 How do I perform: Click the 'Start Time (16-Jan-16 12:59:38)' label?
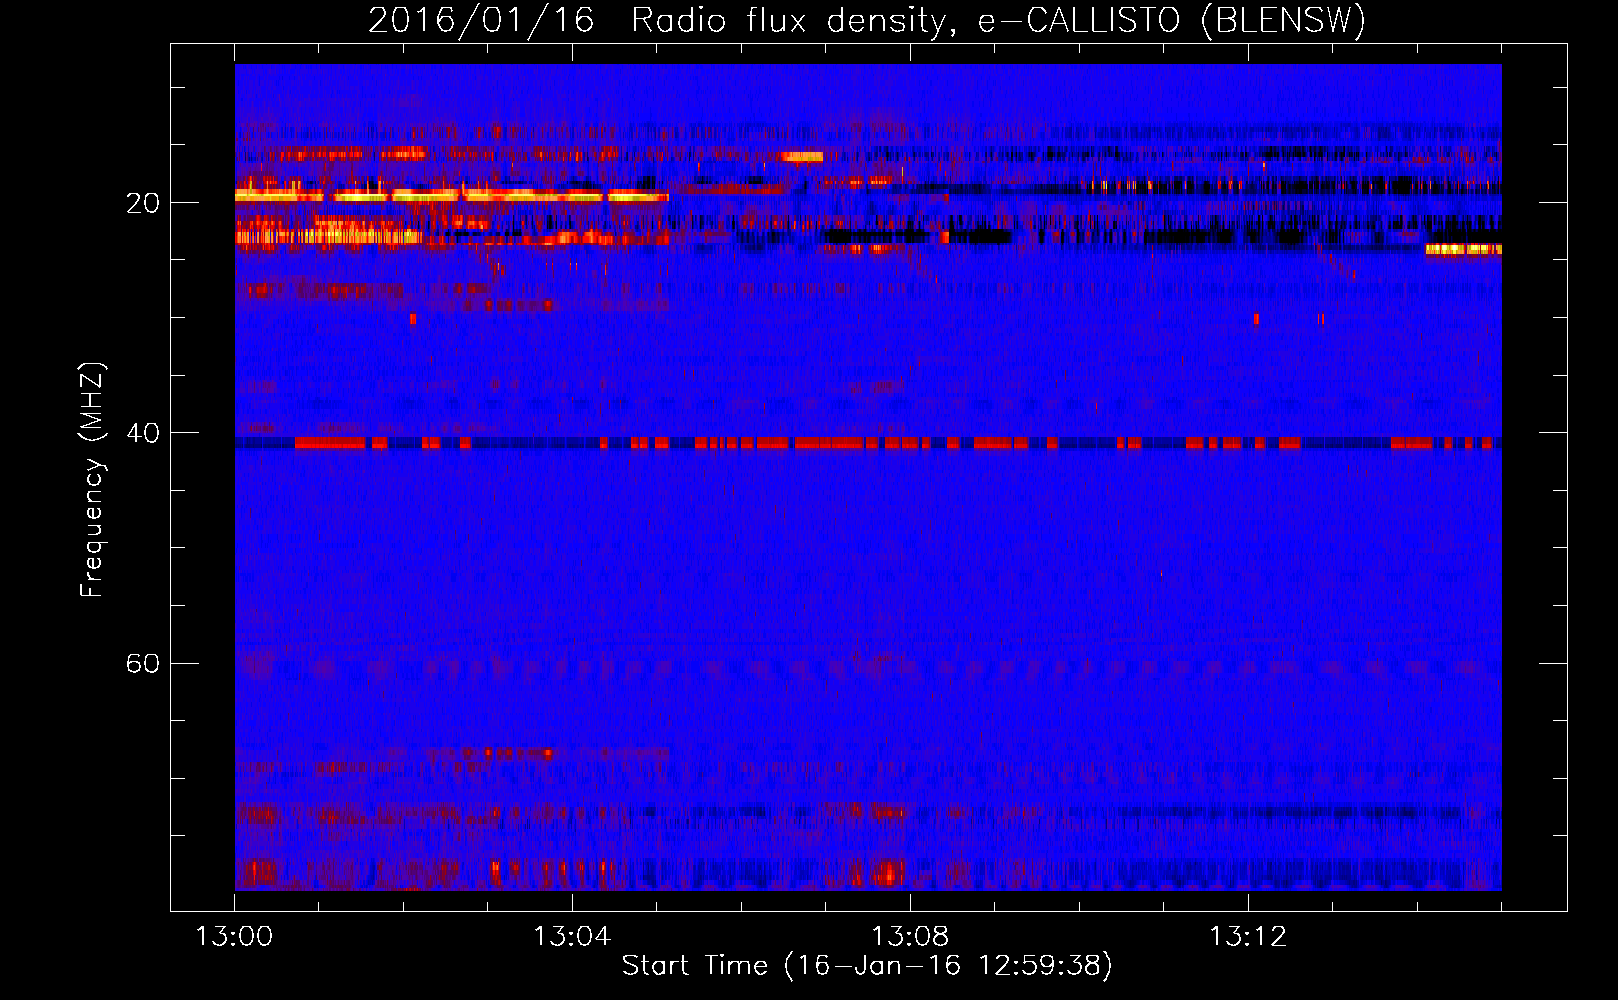(867, 966)
